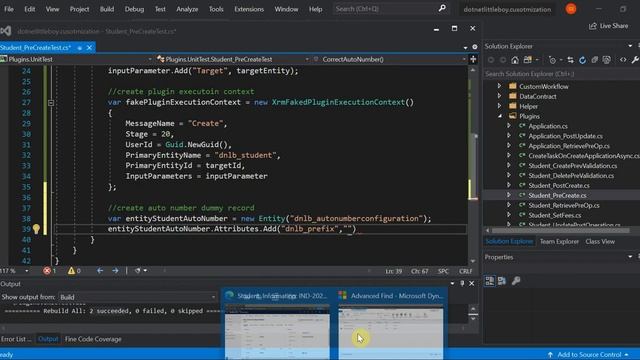Click the Collapse All icon in Solution Explorer
Image resolution: width=640 pixels, height=360 pixels.
pyautogui.click(x=595, y=60)
